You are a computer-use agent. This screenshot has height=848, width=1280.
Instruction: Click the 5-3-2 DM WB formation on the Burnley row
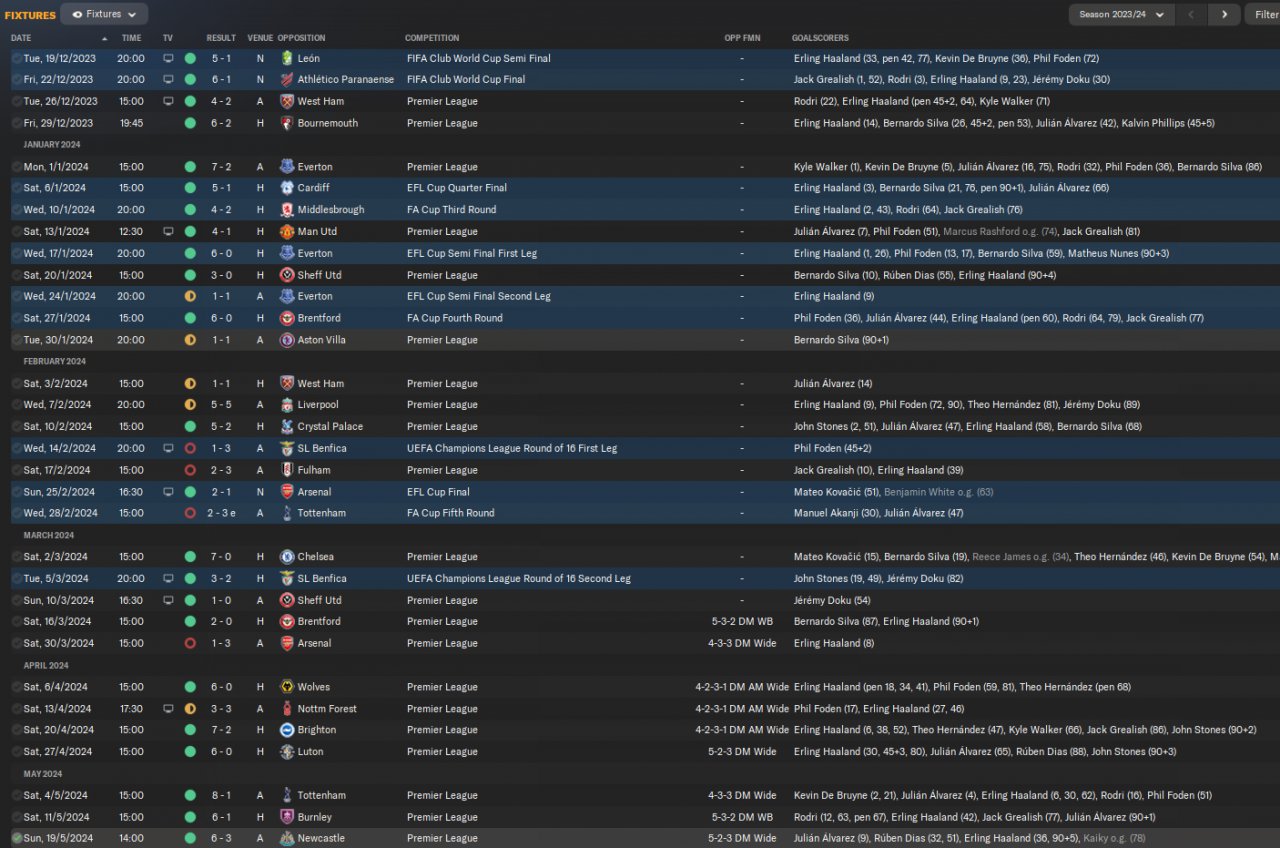coord(742,817)
